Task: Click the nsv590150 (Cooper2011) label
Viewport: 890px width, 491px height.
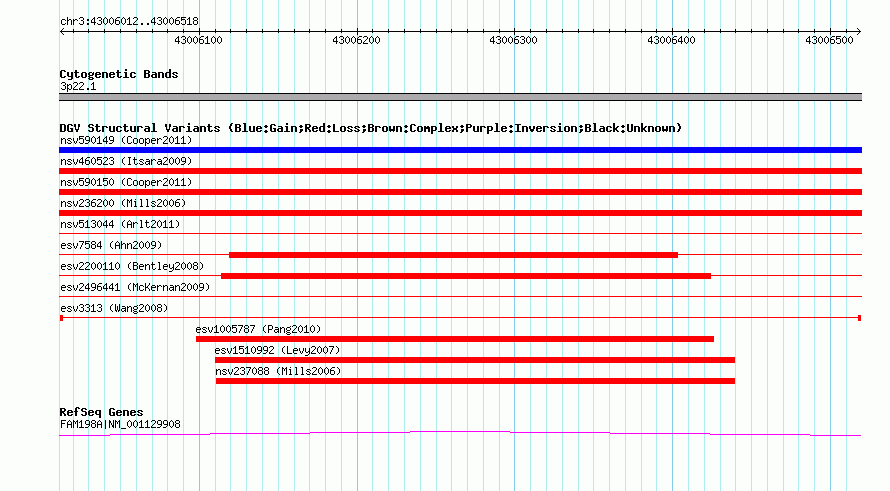Action: click(x=126, y=182)
